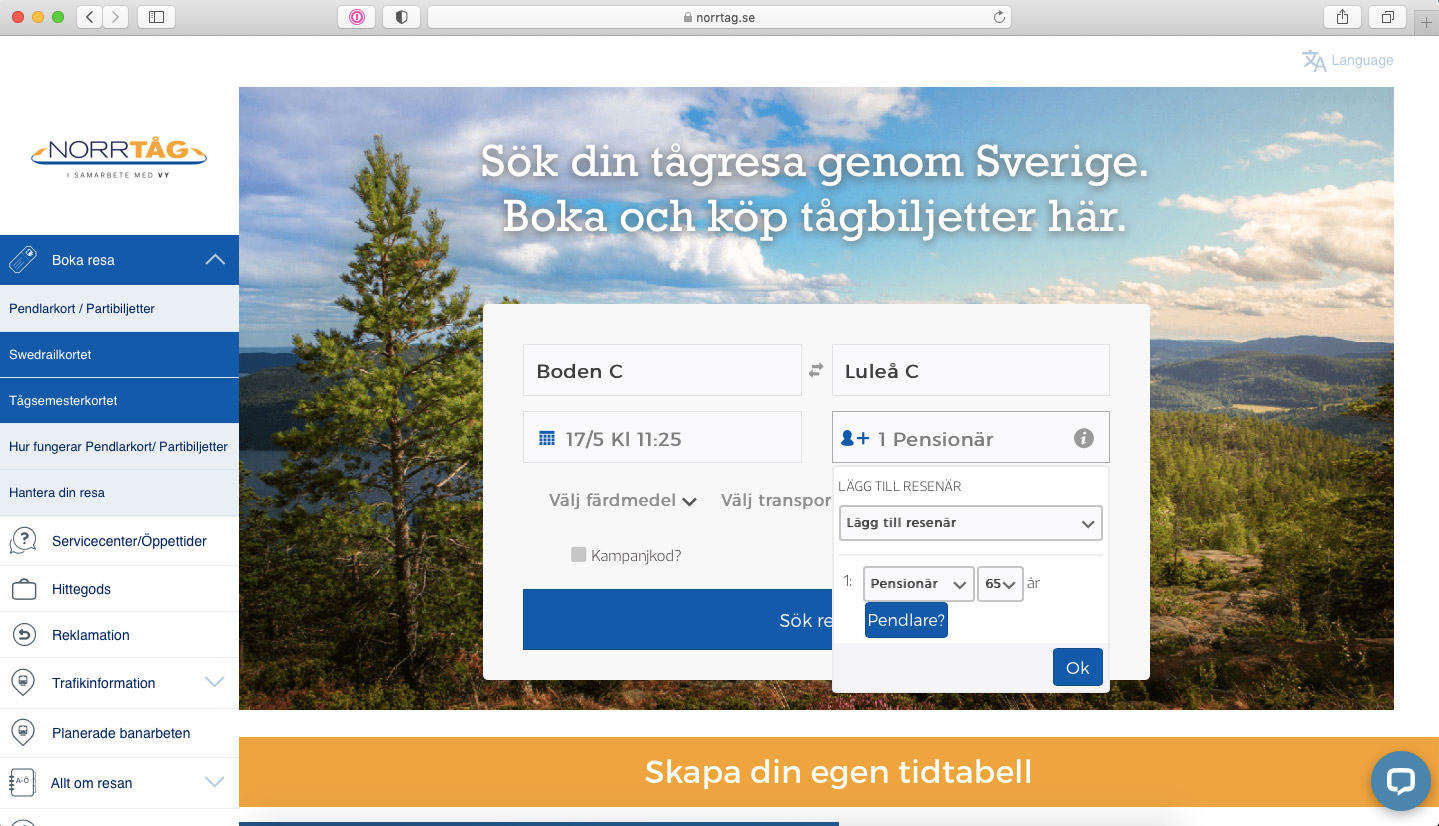Click the calendar icon in date field
1439x826 pixels.
(x=547, y=438)
